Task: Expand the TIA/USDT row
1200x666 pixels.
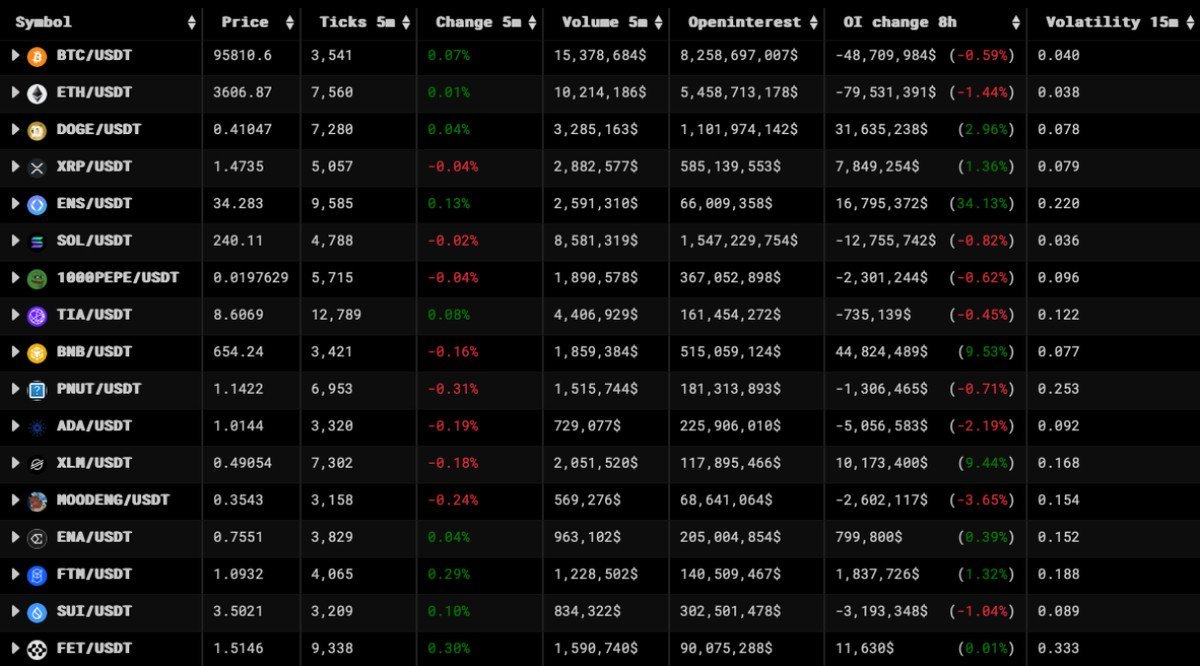Action: (x=15, y=314)
